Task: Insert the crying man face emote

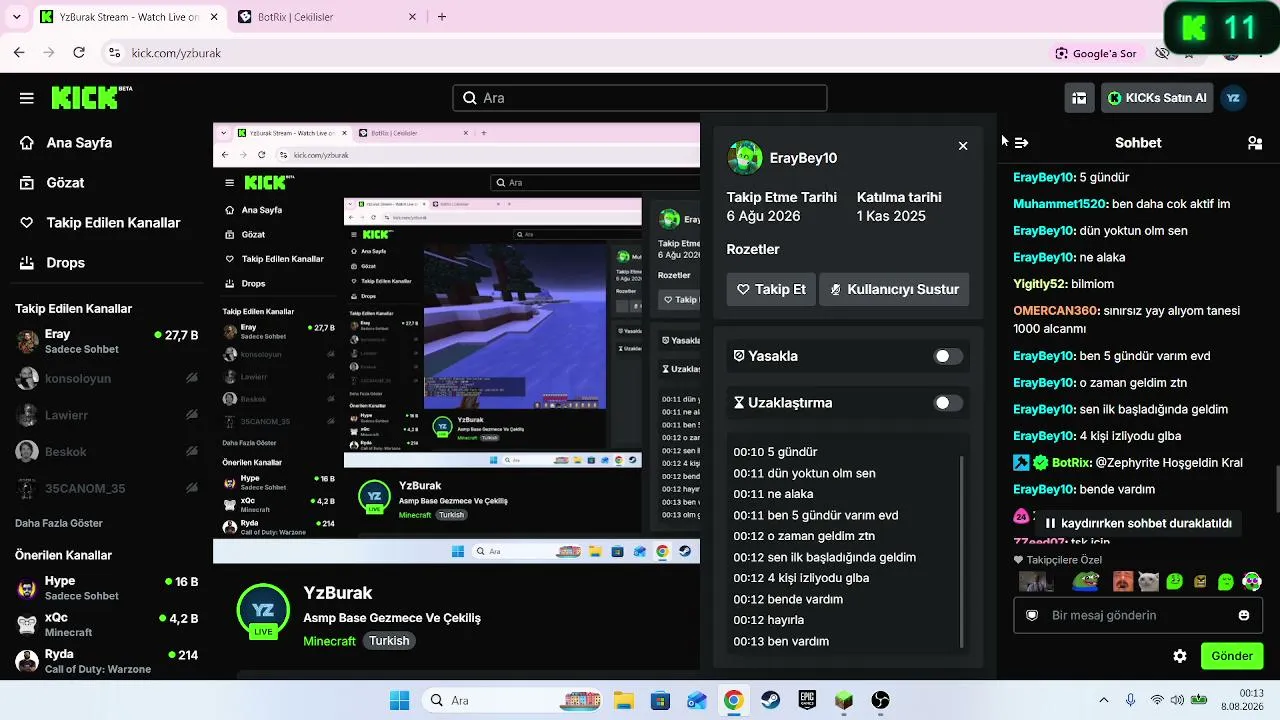Action: (1123, 581)
